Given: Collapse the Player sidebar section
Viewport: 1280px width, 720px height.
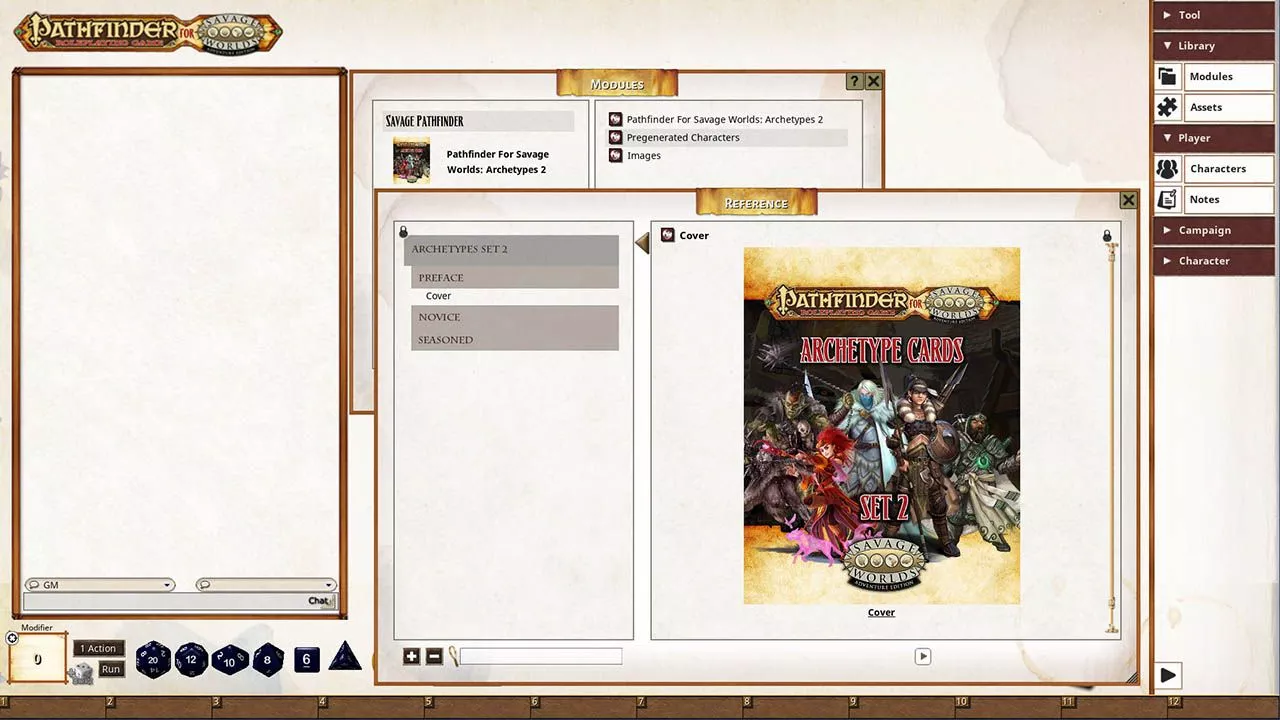Looking at the screenshot, I should [1213, 138].
